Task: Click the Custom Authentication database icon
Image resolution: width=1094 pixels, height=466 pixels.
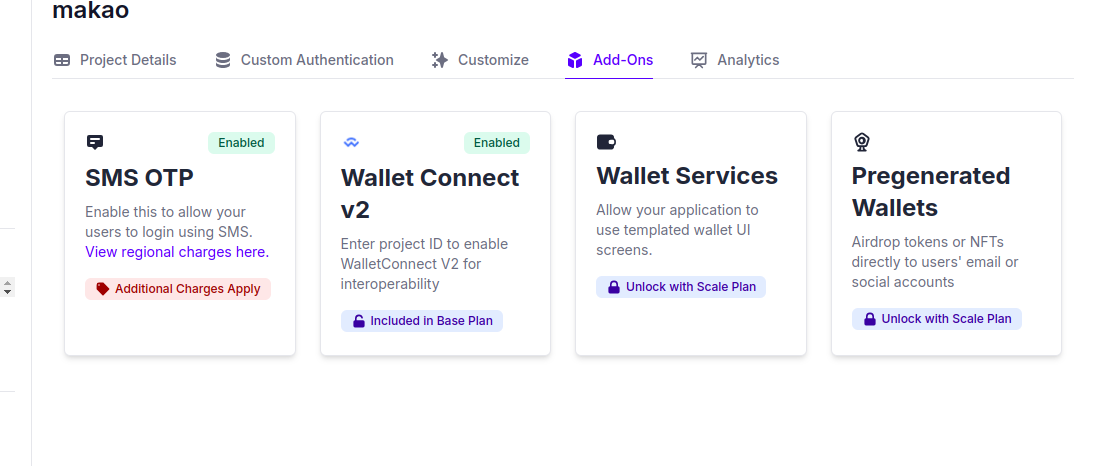Action: point(223,60)
